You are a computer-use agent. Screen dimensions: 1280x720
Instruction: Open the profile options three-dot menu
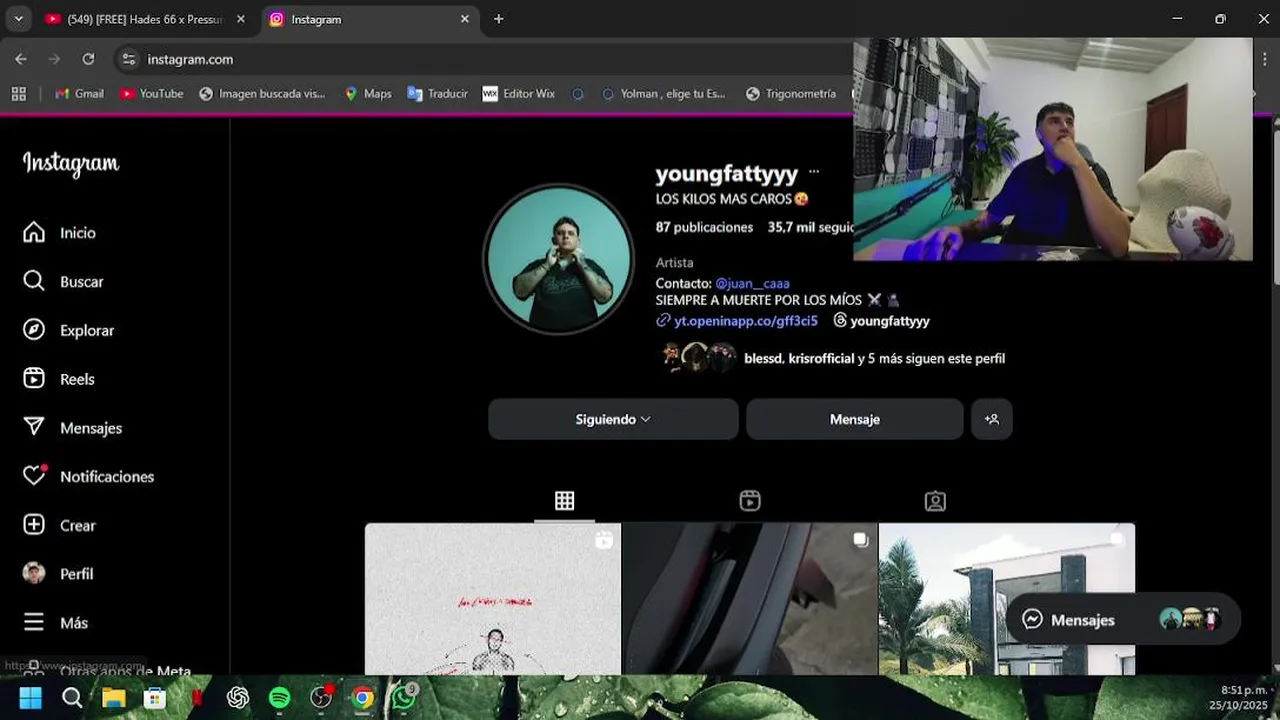click(814, 172)
